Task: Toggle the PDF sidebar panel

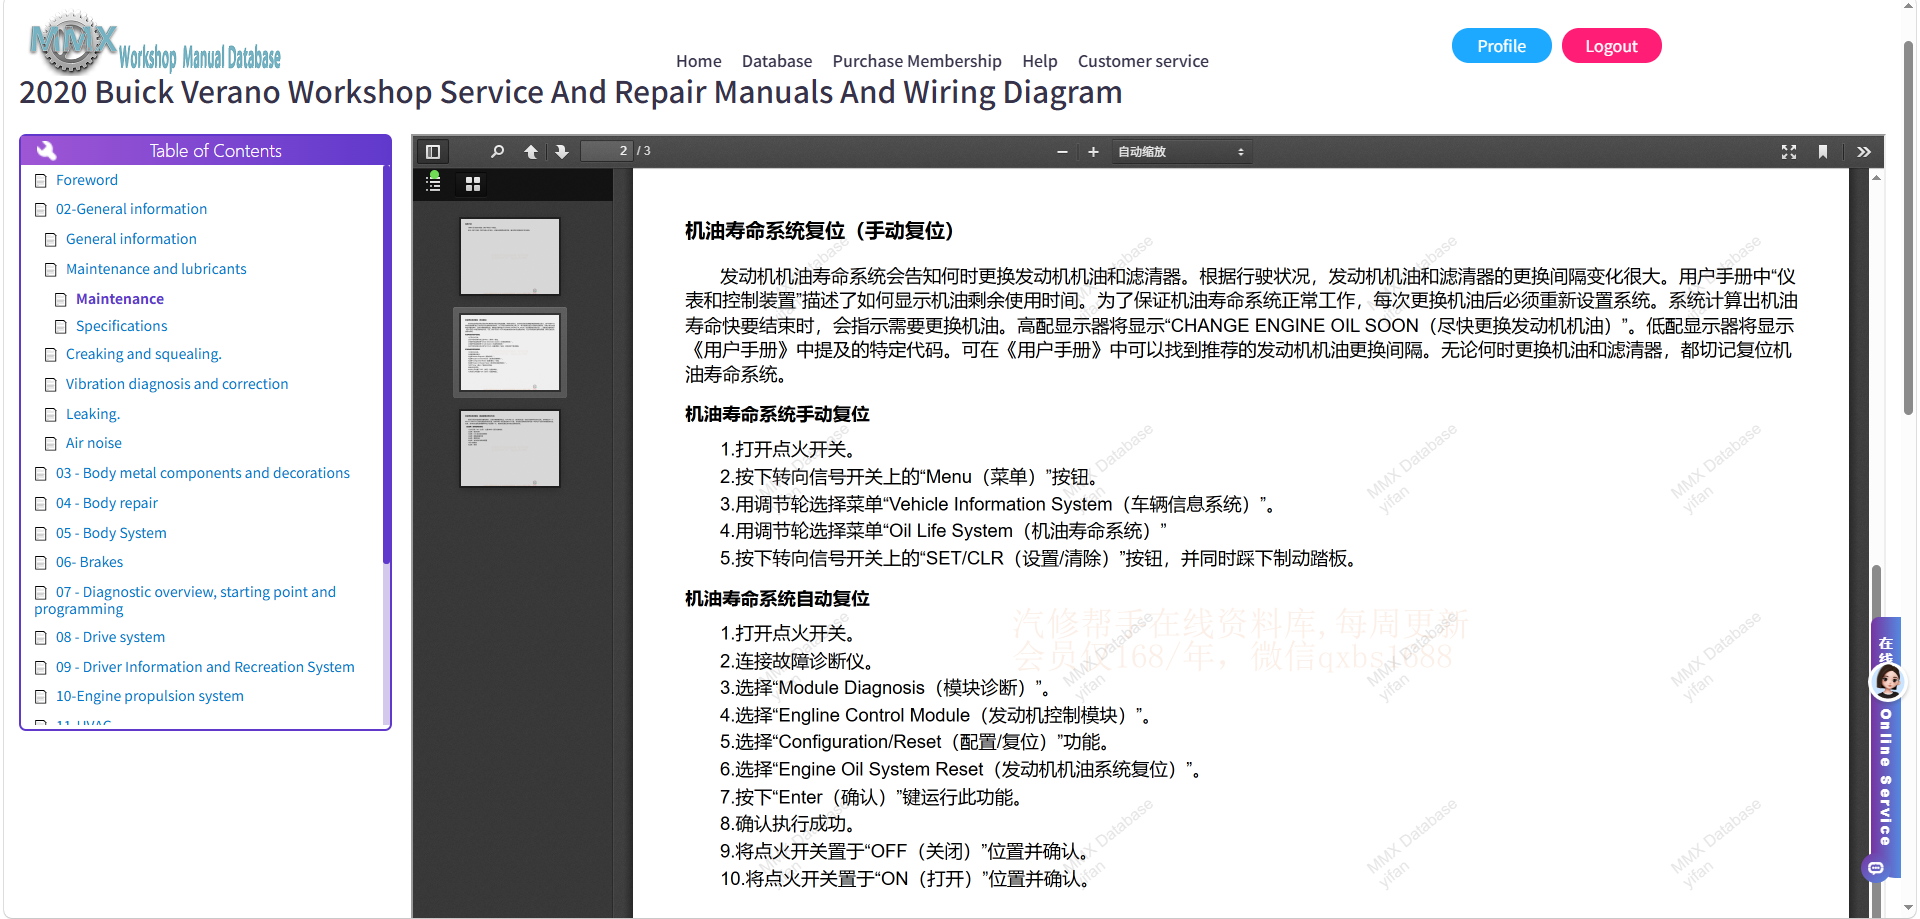Action: pos(433,152)
